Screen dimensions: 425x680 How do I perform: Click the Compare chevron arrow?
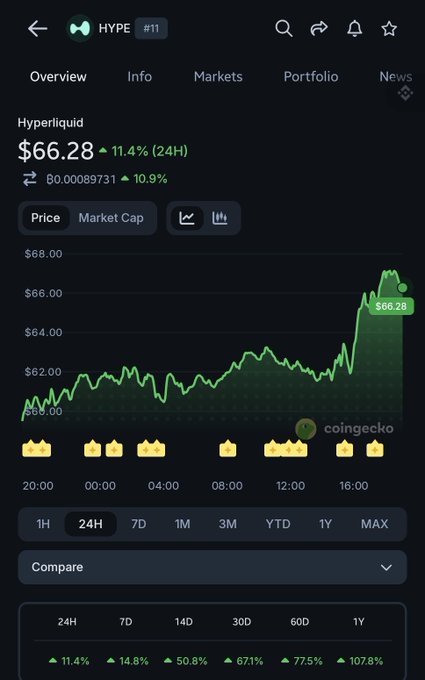[386, 568]
